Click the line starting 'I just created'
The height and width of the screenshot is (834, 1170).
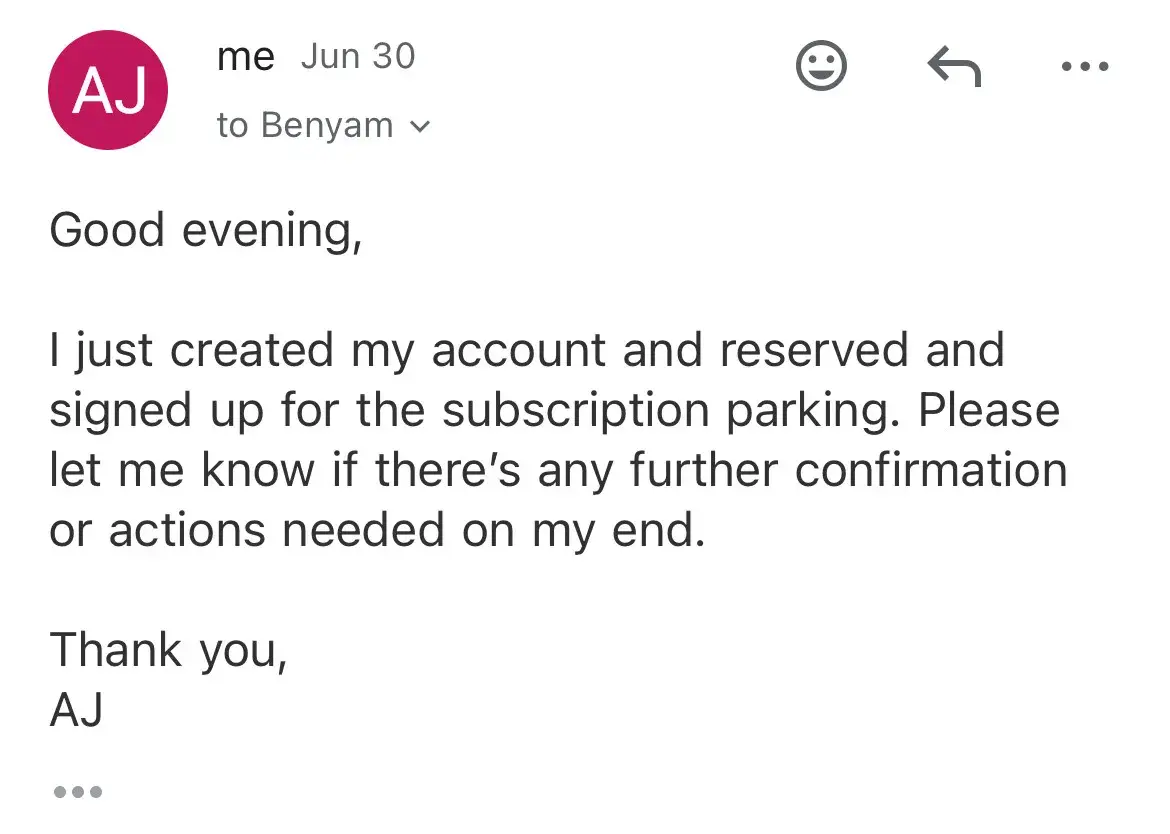click(527, 350)
